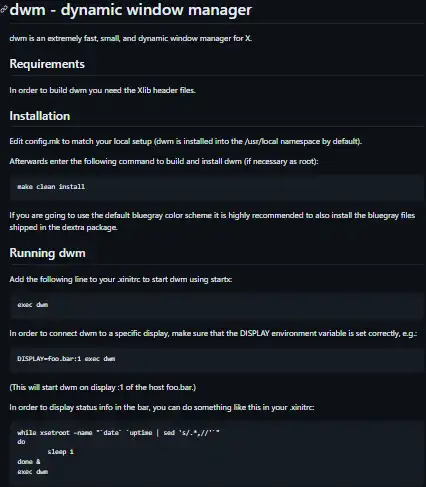Click the 'Edit config.mk to match' paragraph
The width and height of the screenshot is (426, 487).
click(x=186, y=141)
